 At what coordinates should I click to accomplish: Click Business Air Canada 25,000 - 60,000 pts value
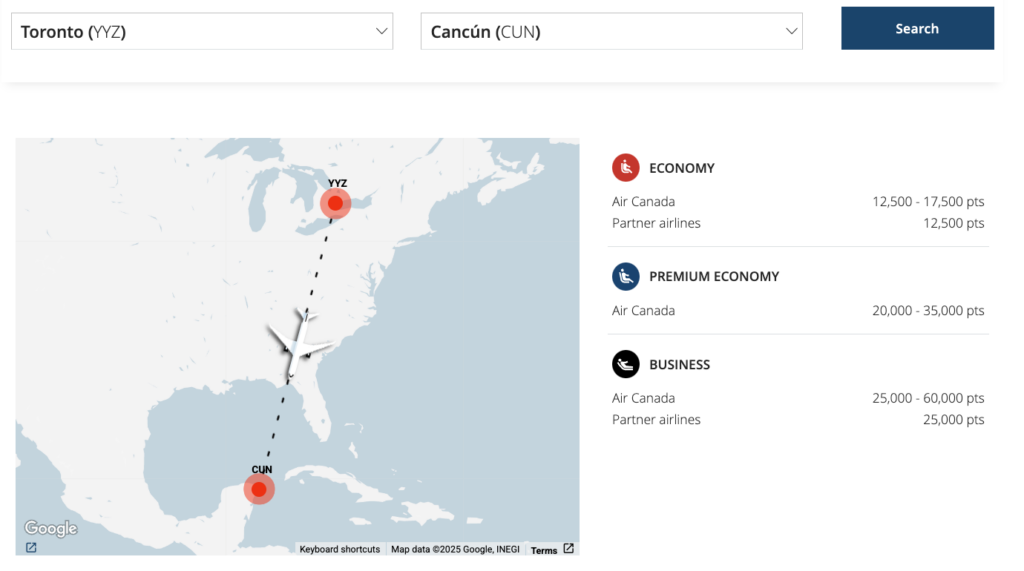pos(928,398)
